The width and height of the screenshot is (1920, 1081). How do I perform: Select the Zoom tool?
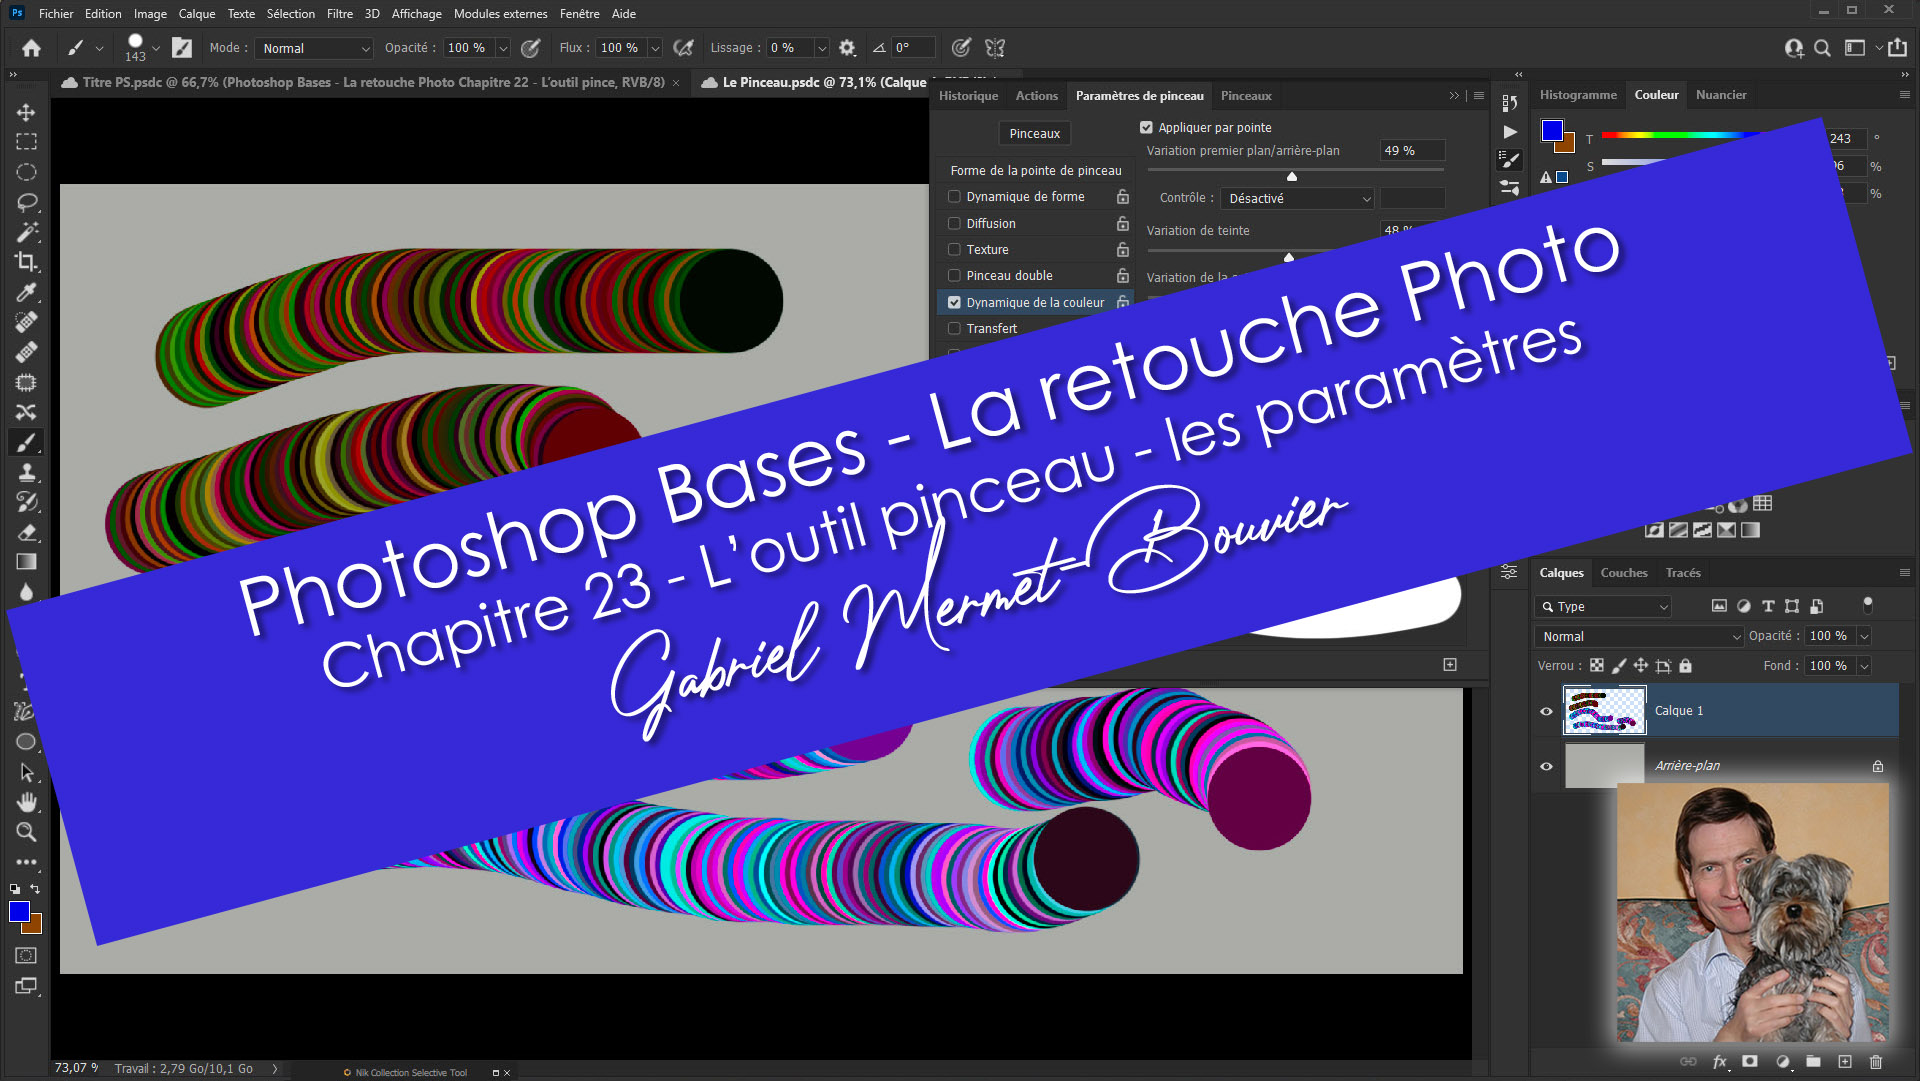point(26,832)
